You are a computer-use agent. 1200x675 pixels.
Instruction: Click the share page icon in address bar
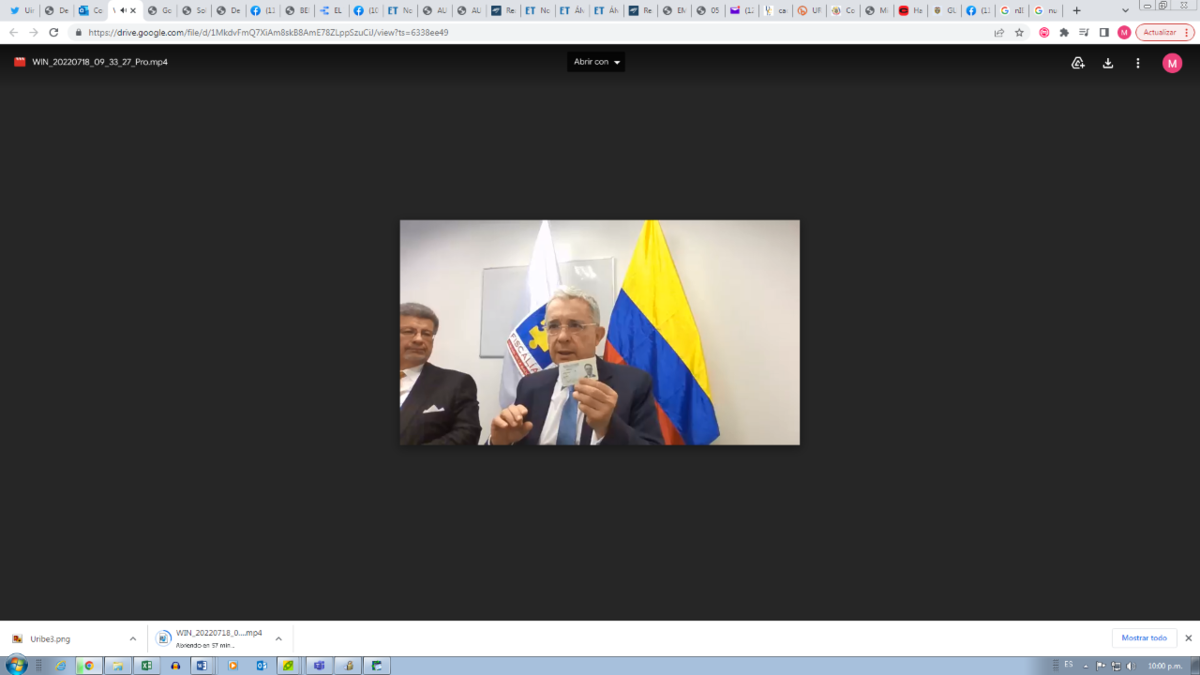point(999,32)
